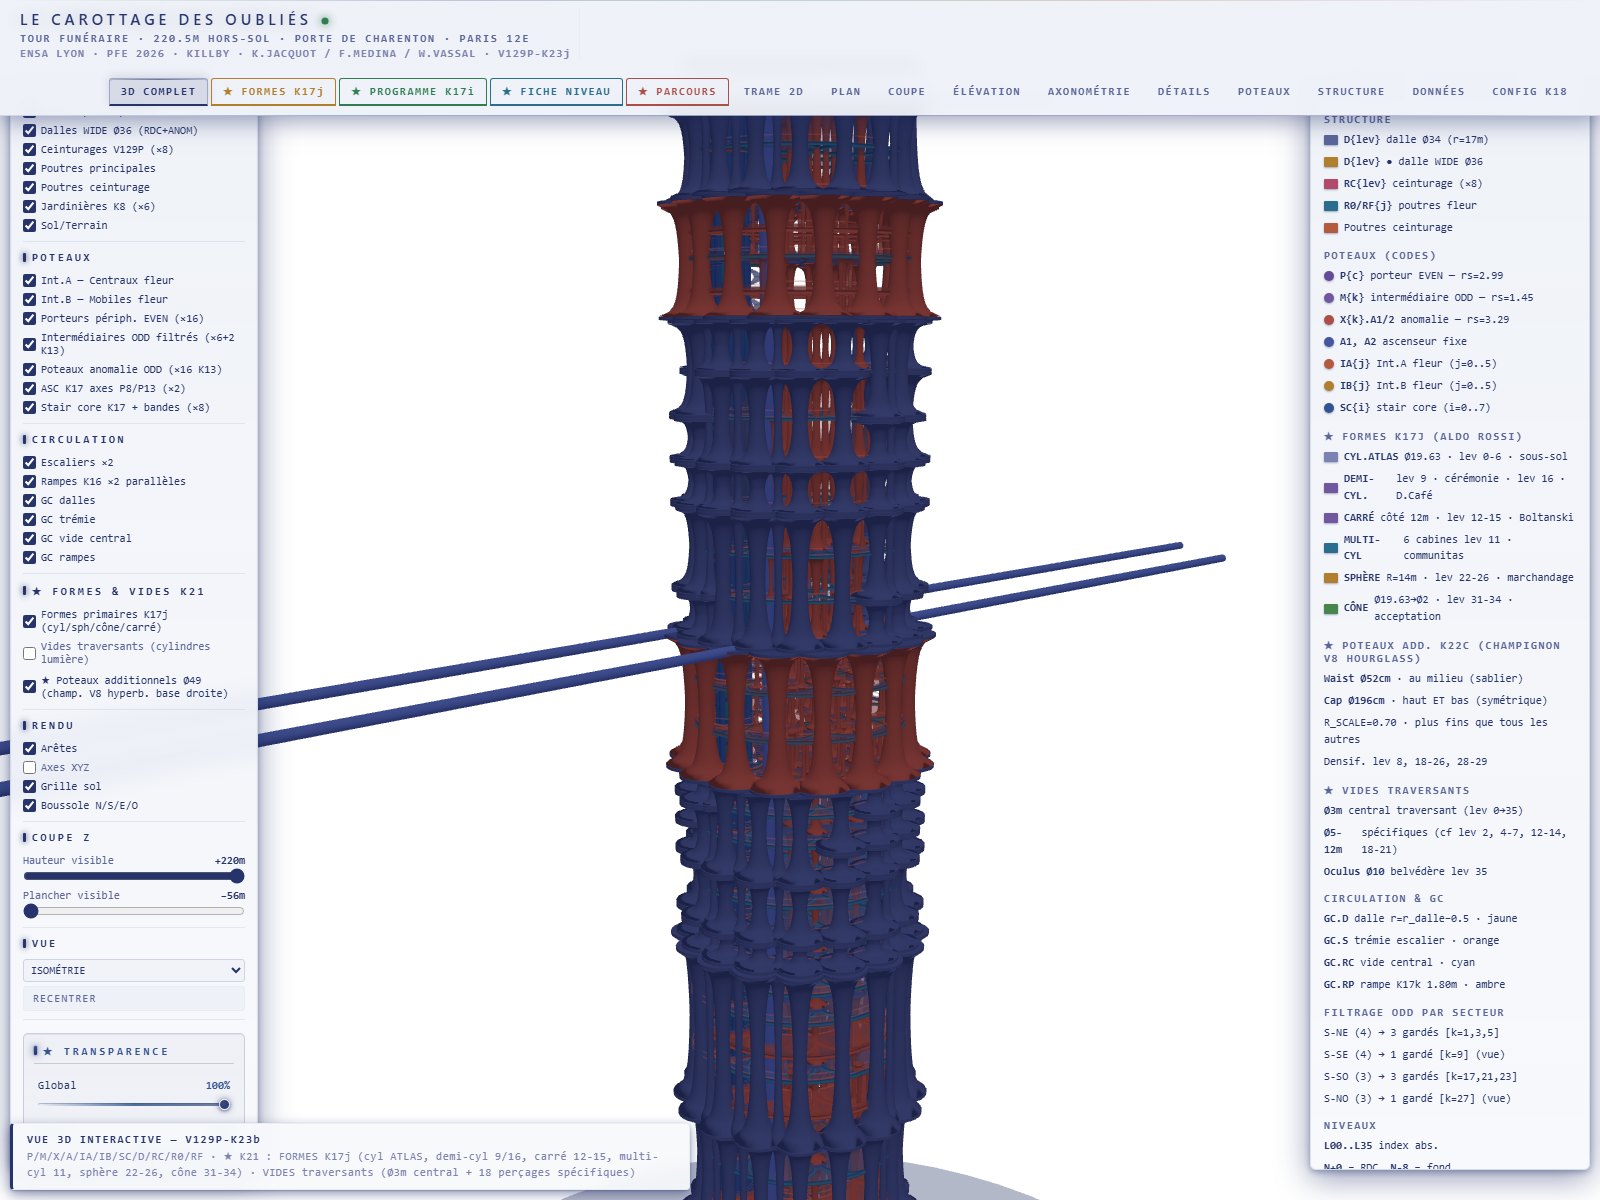Viewport: 1600px width, 1200px height.
Task: Open the ISOMÉTRIE view dropdown
Action: pos(134,970)
